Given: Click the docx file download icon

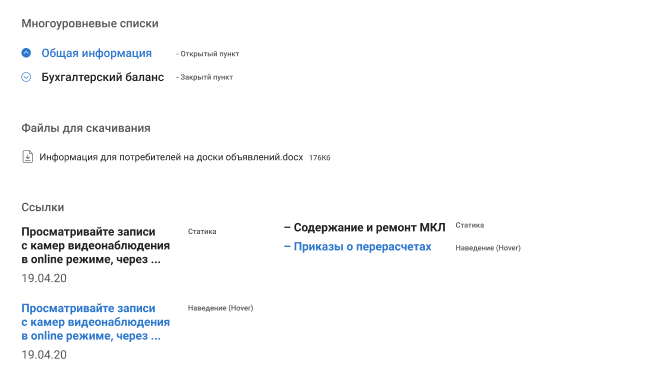Looking at the screenshot, I should tap(27, 157).
